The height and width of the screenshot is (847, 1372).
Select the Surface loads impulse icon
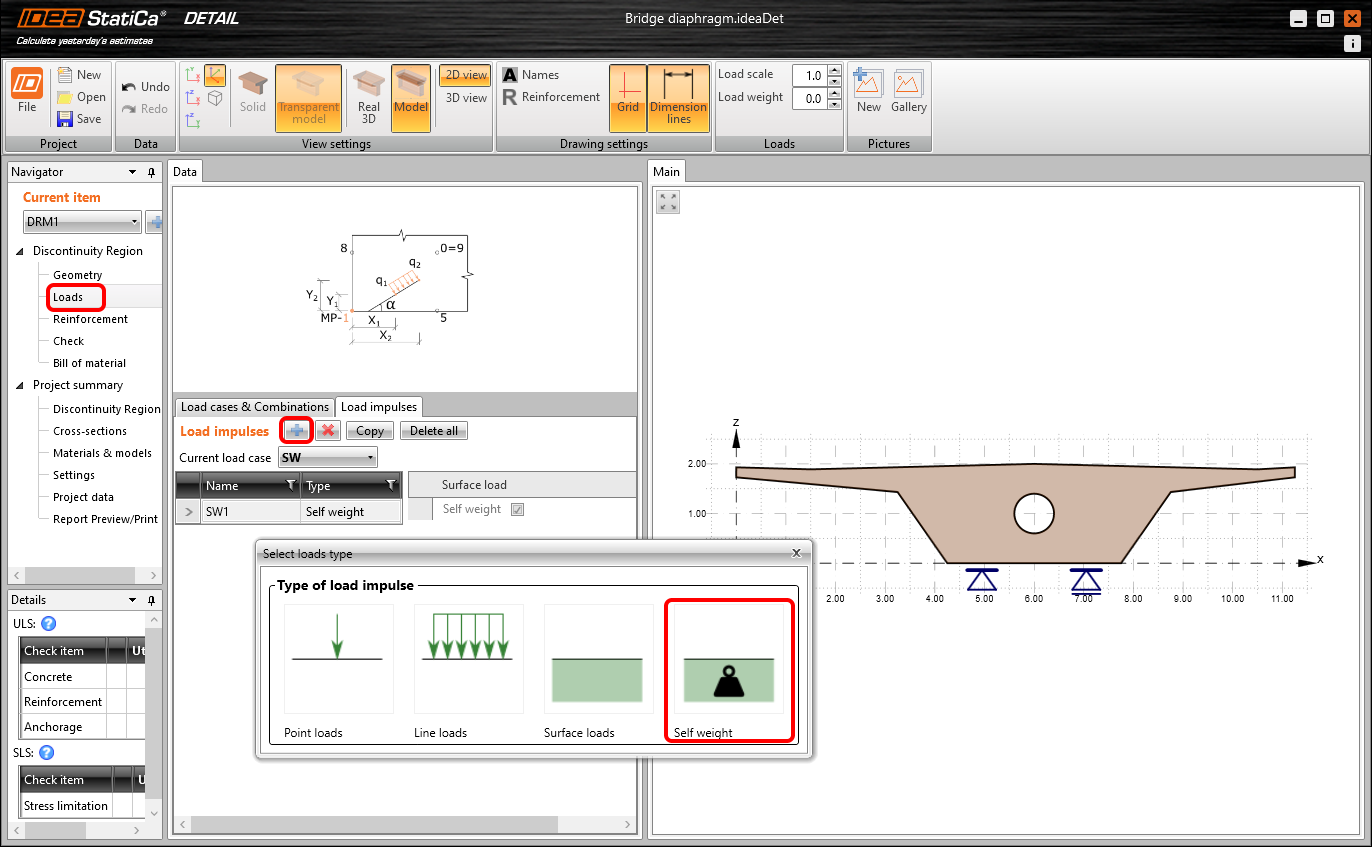pos(598,660)
